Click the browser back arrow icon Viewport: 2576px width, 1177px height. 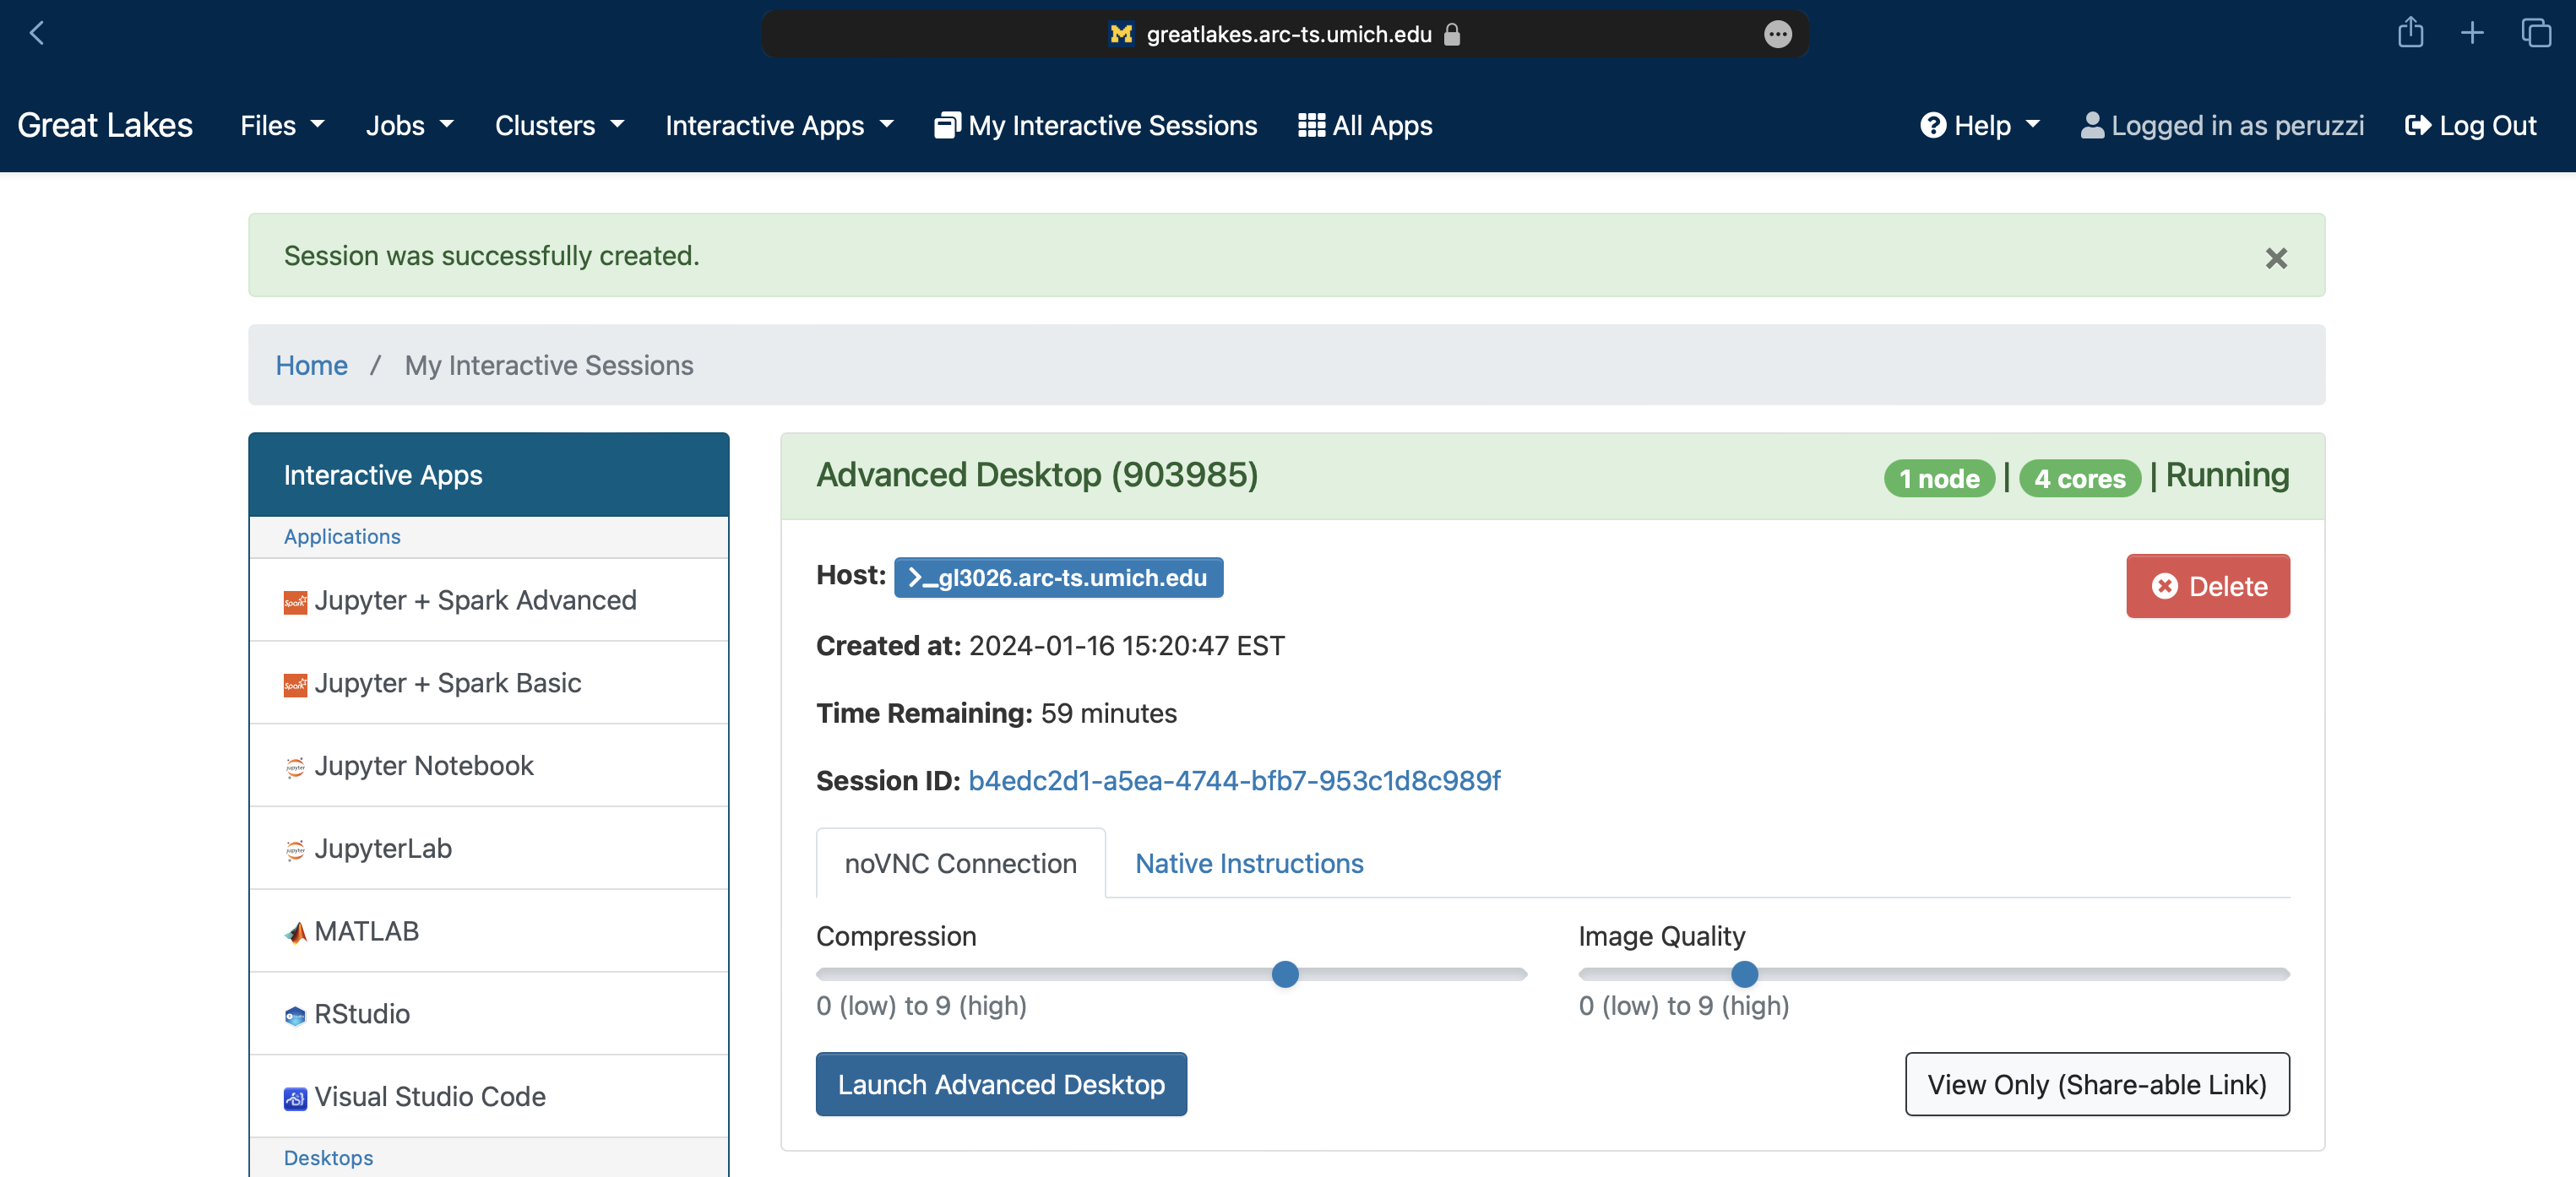37,33
